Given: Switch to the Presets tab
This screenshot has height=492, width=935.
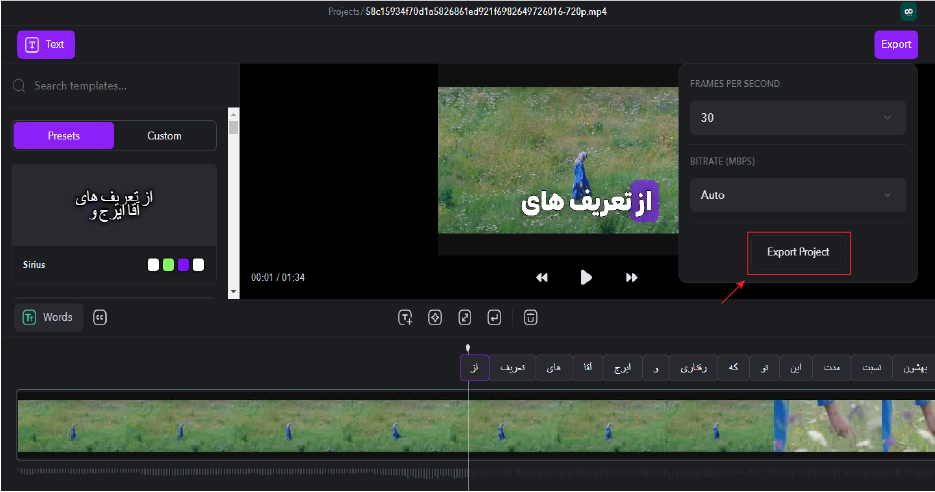Looking at the screenshot, I should tap(64, 136).
